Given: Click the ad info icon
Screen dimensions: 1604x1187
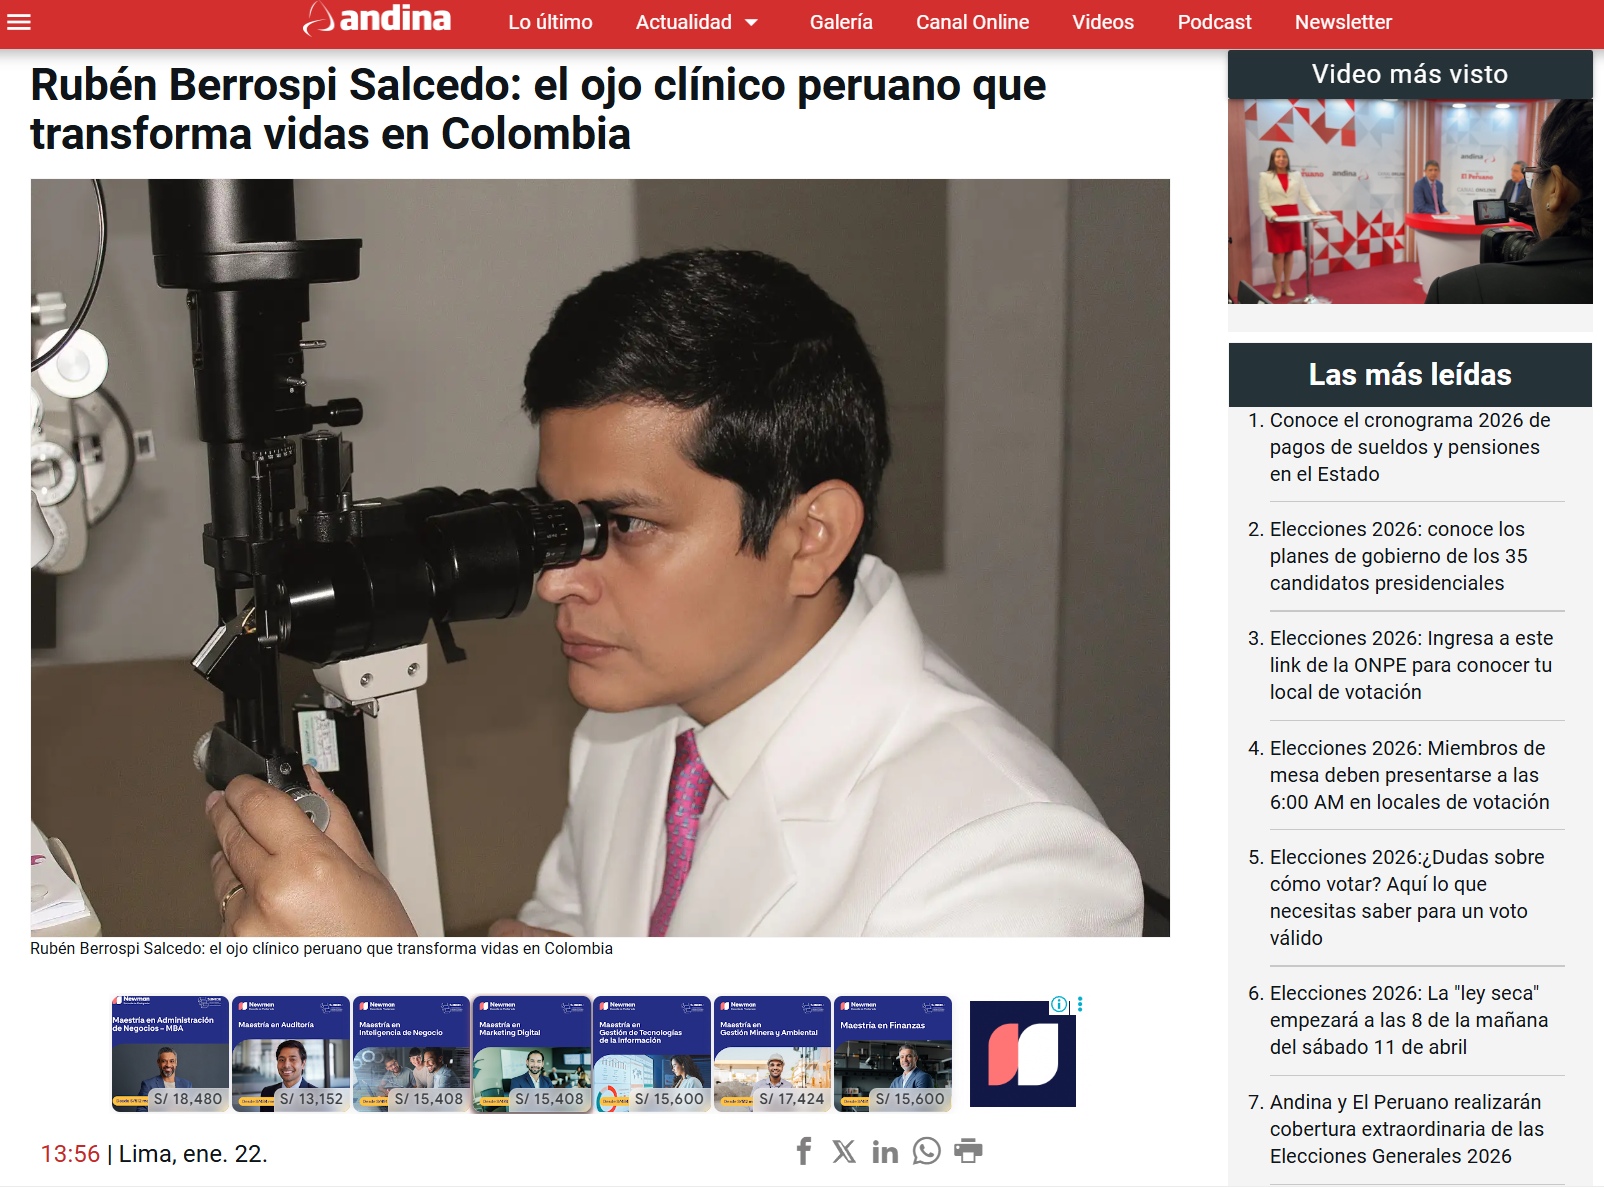Looking at the screenshot, I should pos(1058,1004).
